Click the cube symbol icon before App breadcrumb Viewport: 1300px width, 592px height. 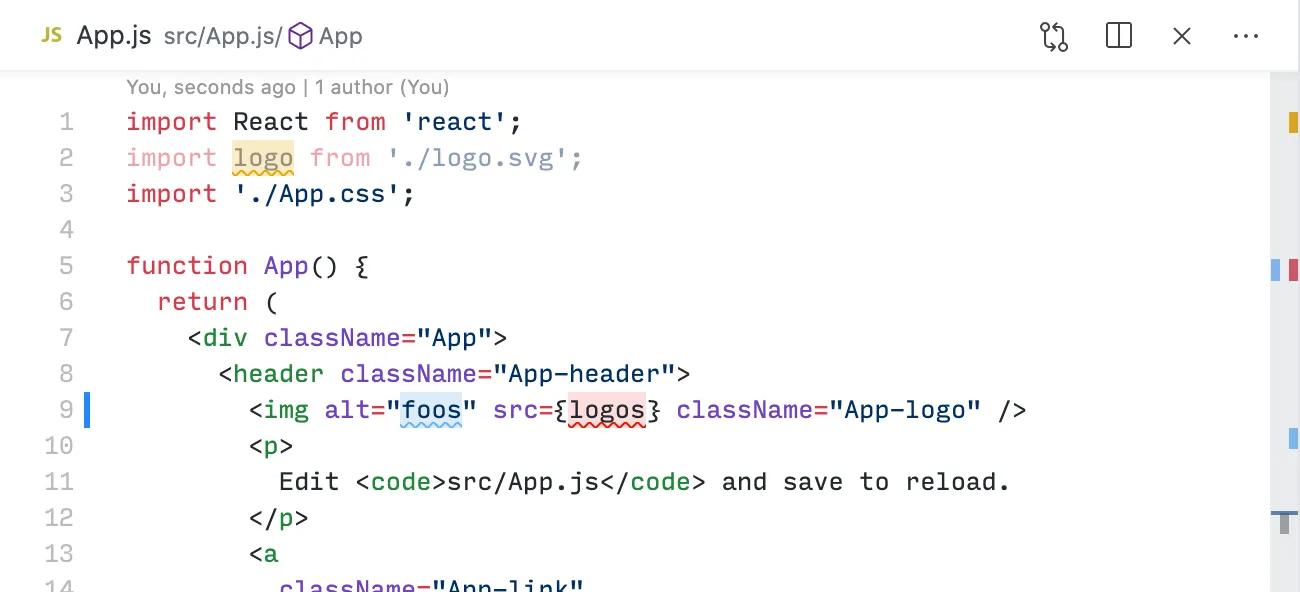coord(300,36)
